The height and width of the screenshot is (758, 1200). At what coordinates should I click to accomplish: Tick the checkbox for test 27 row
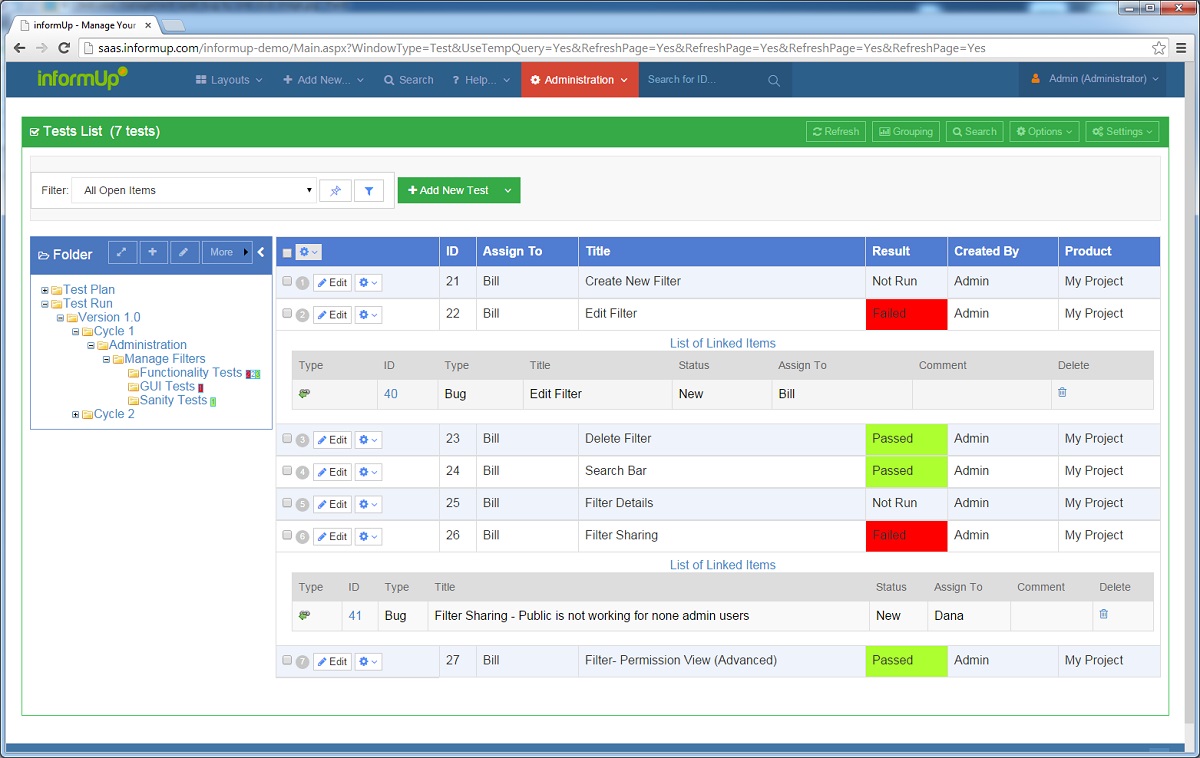click(287, 661)
